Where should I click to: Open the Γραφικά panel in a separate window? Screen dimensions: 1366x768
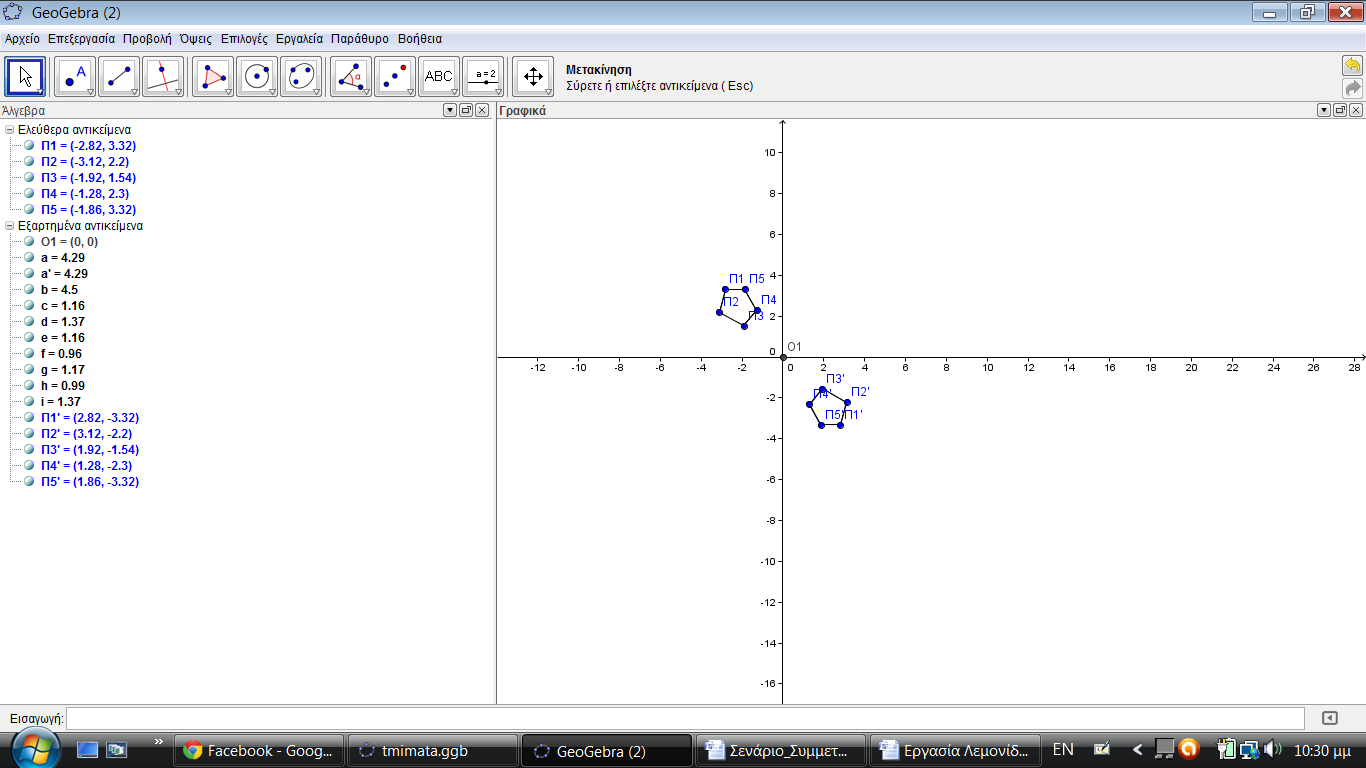pyautogui.click(x=1340, y=110)
